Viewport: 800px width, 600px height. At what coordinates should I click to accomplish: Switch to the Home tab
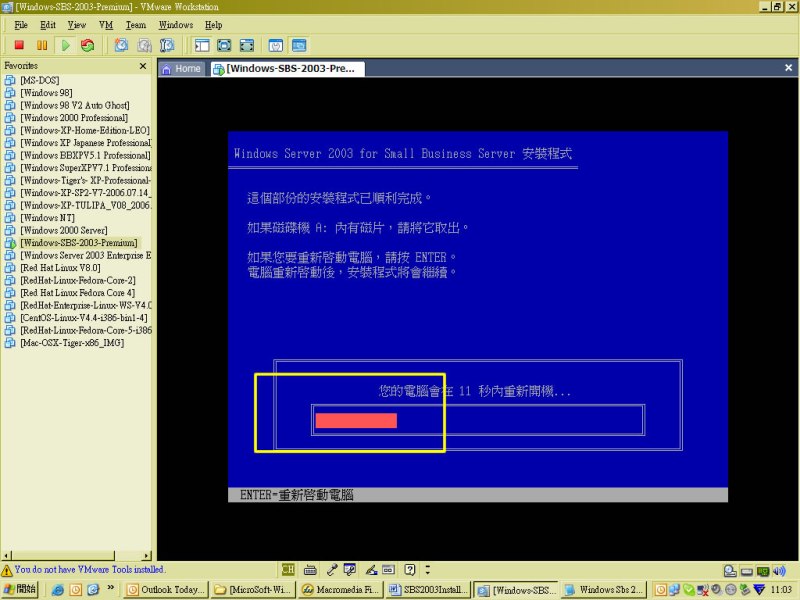[x=181, y=69]
